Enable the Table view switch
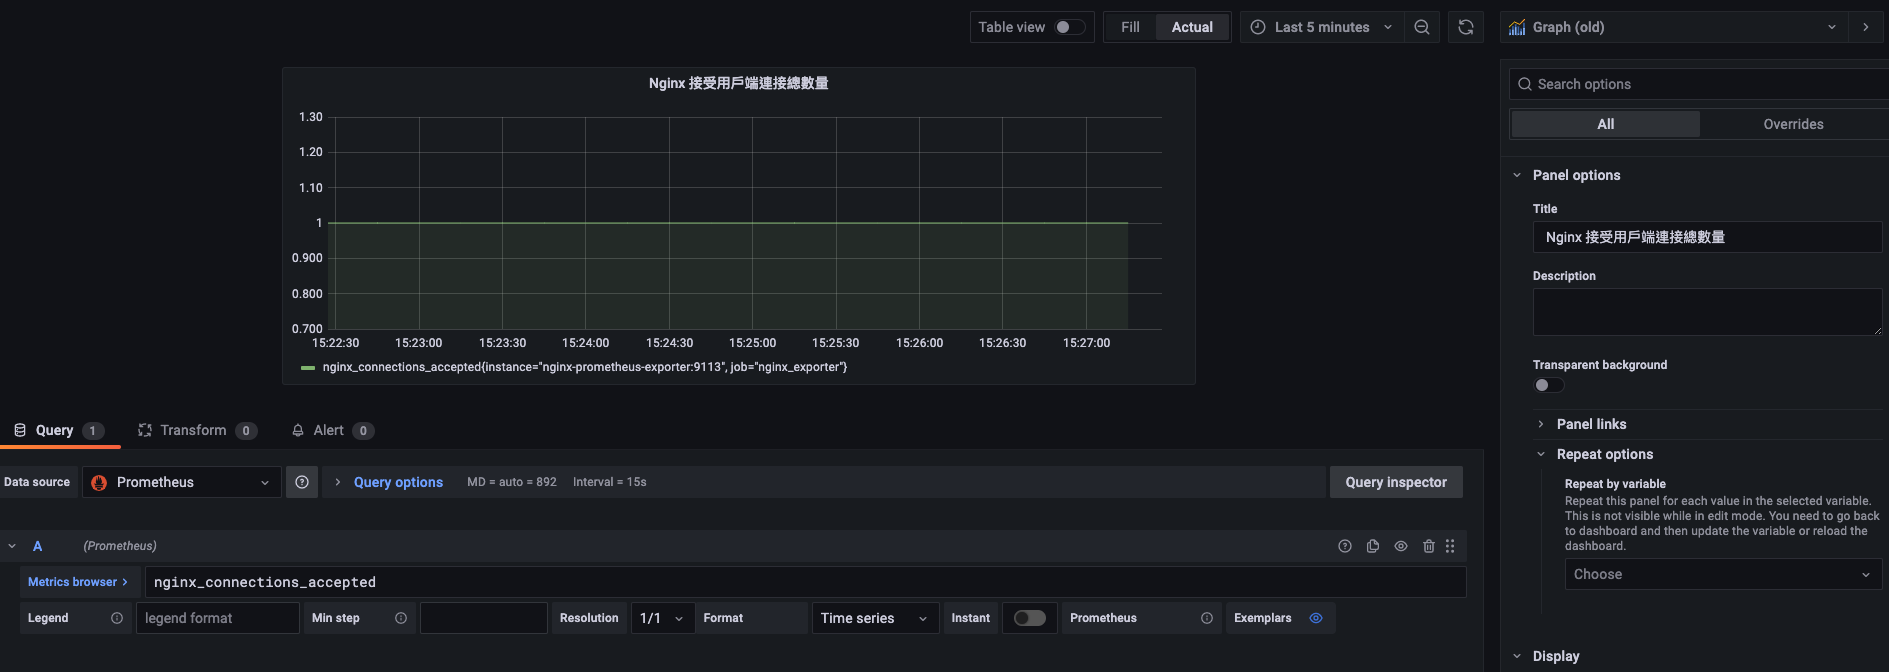 click(x=1070, y=27)
